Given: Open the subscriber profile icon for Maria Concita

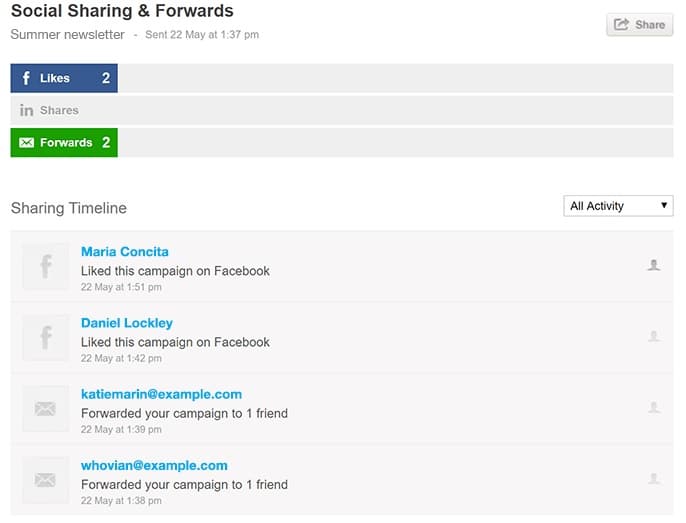Looking at the screenshot, I should (x=654, y=265).
